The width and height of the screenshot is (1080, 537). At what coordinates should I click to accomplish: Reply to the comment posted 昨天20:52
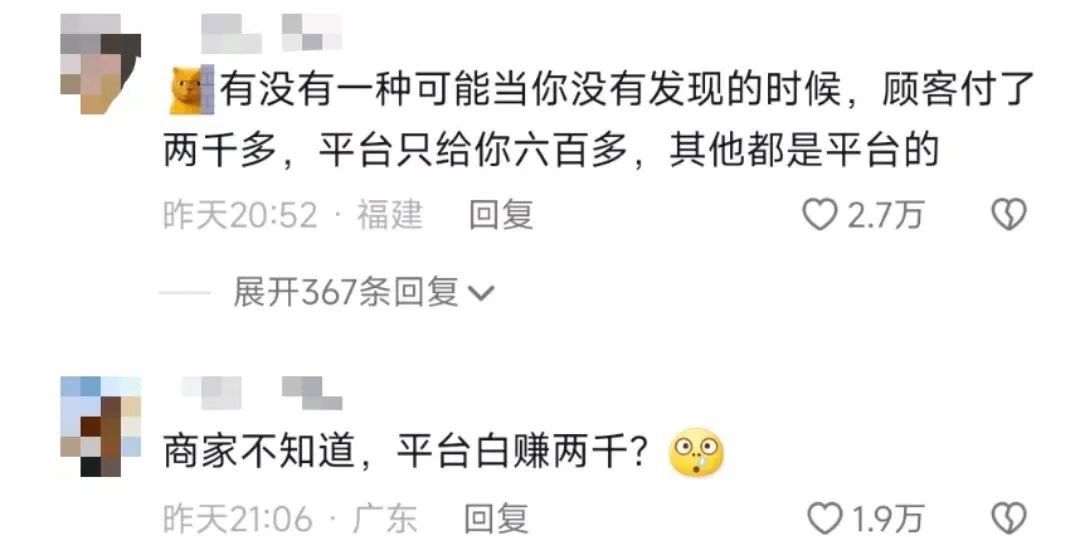click(501, 215)
